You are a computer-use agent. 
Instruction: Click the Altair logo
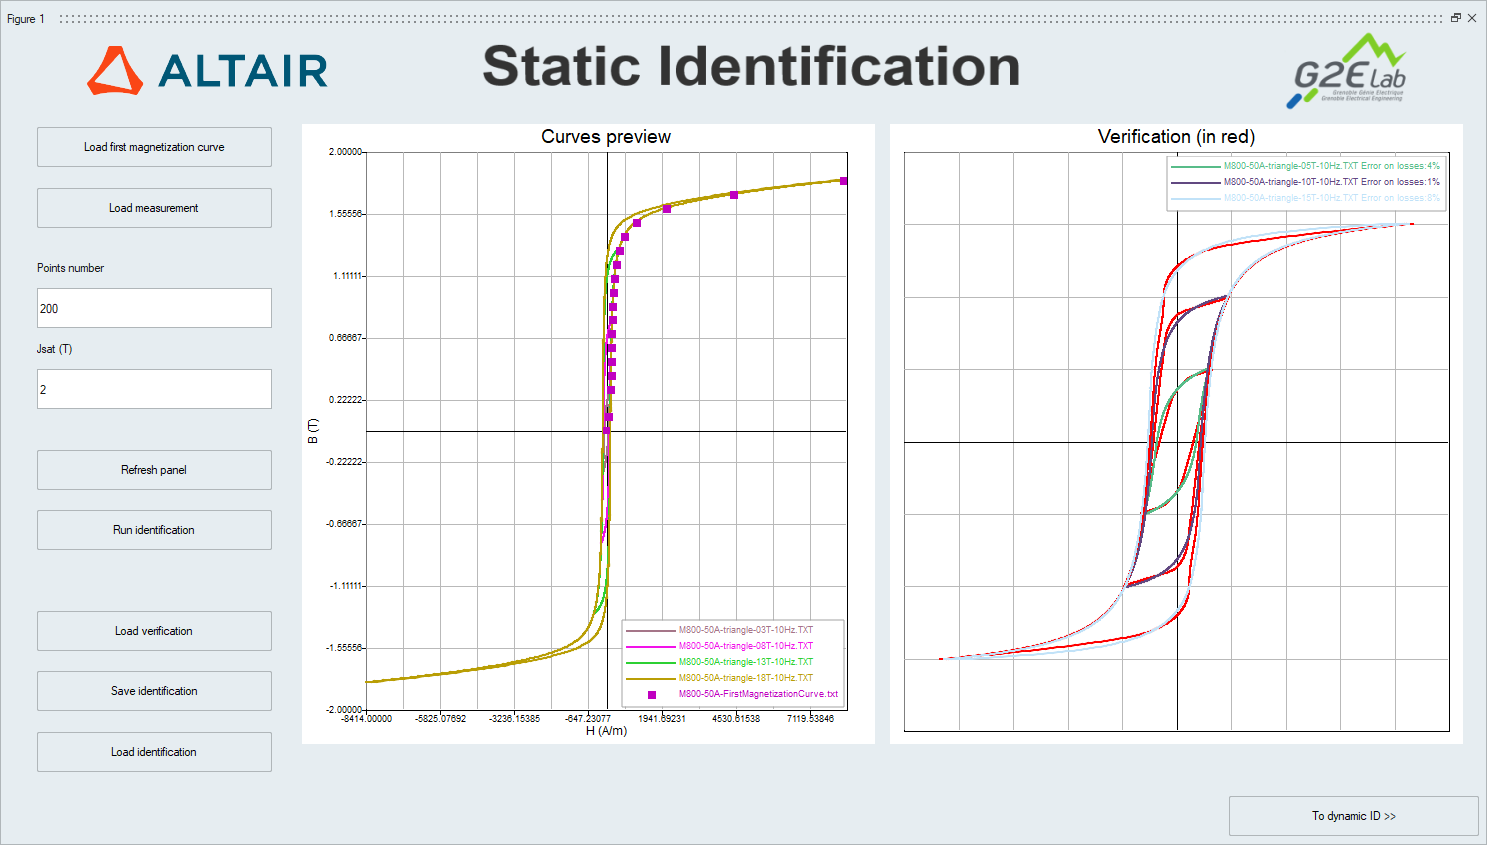(x=208, y=70)
